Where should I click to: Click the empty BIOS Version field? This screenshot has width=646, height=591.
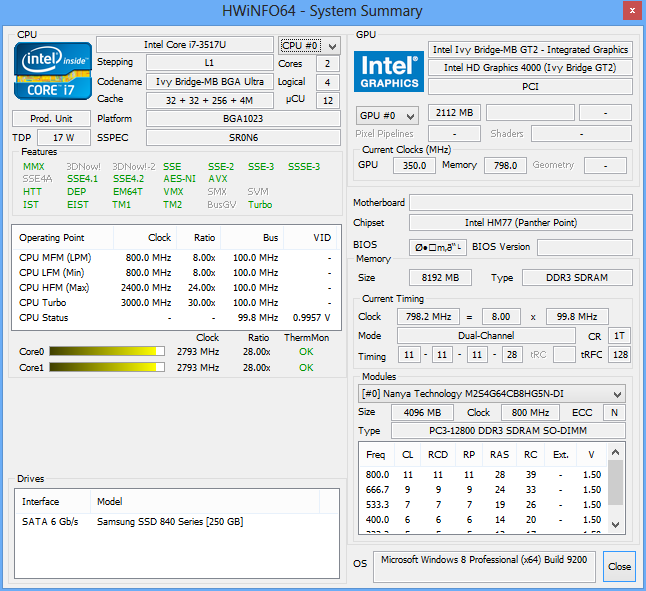[585, 247]
